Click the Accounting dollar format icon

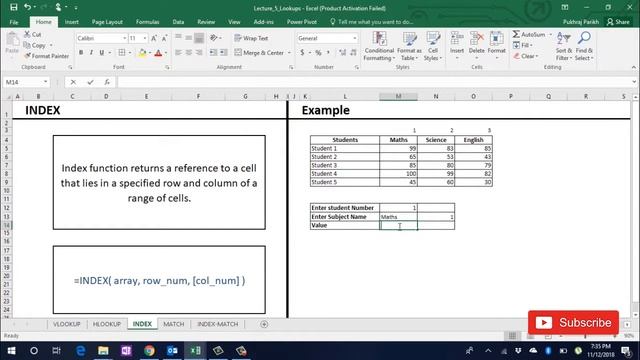[302, 52]
